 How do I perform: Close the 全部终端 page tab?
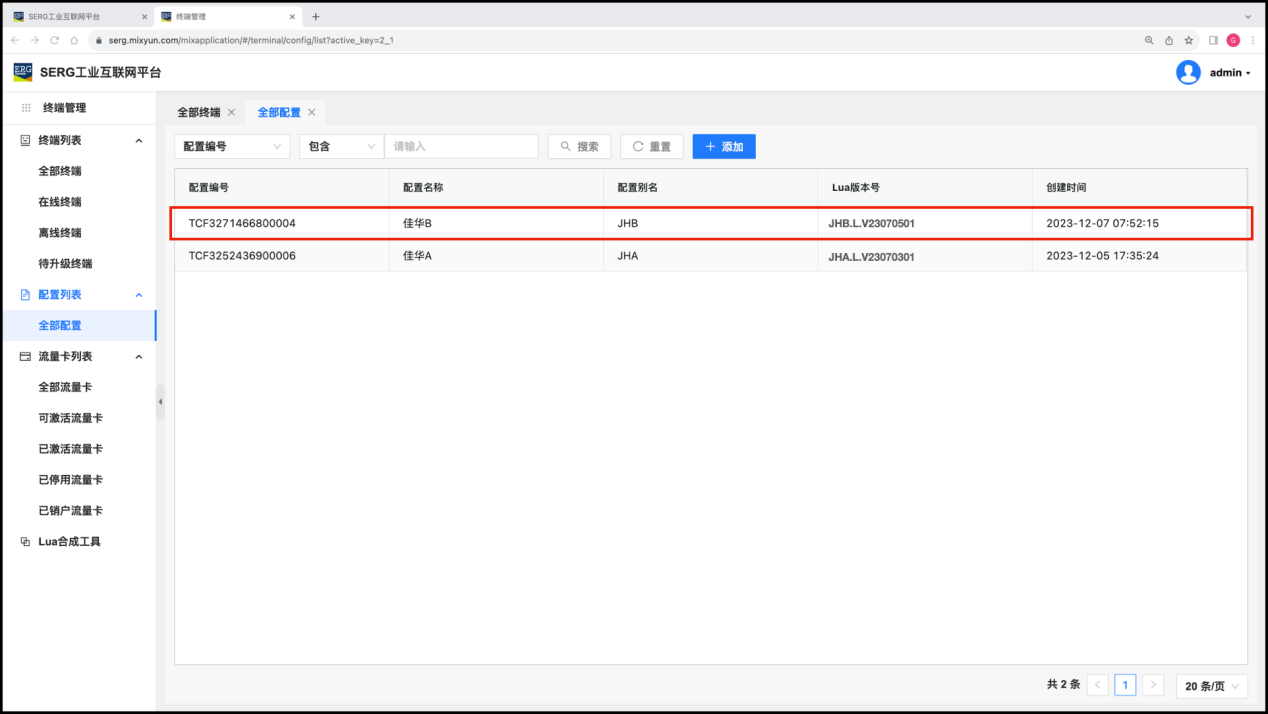click(232, 112)
